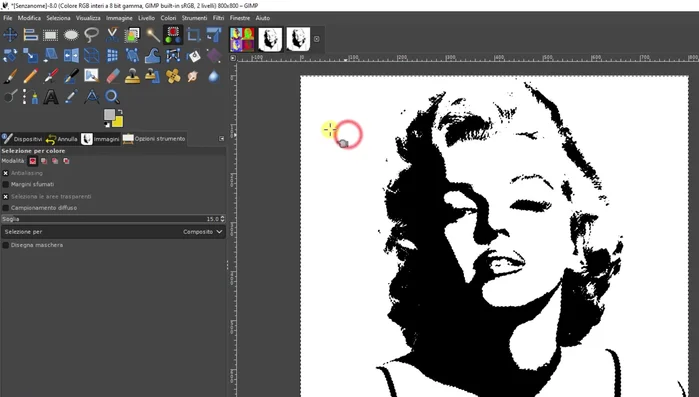Select the Free Select lasso tool
The width and height of the screenshot is (699, 397).
pos(91,35)
